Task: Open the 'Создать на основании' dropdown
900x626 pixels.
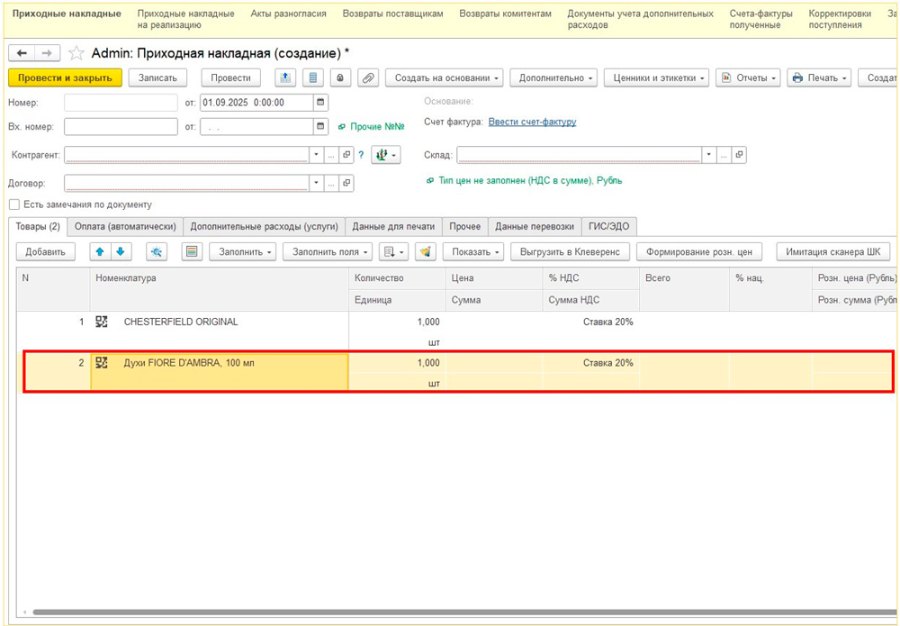Action: pos(444,78)
